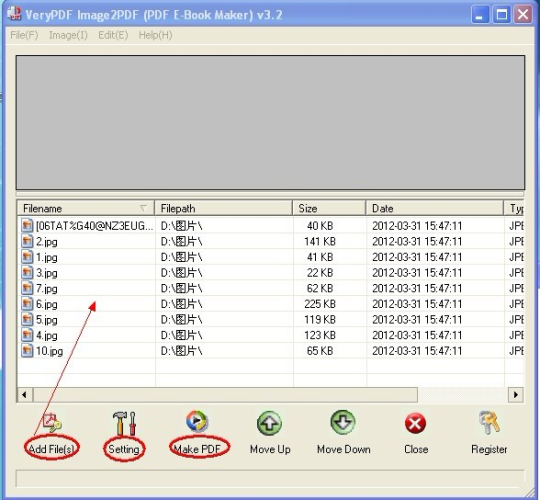
Task: Click the filepath cell in 7.jpg row
Action: (181, 288)
